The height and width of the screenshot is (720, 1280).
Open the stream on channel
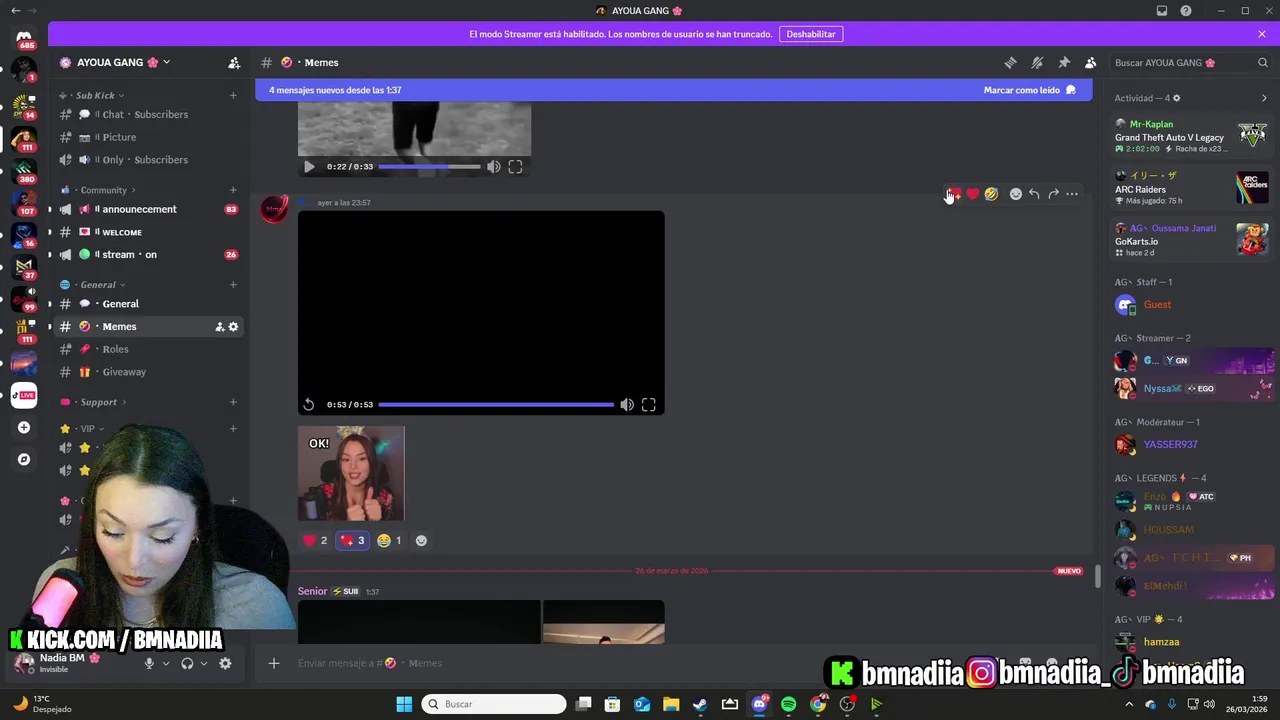pos(148,254)
